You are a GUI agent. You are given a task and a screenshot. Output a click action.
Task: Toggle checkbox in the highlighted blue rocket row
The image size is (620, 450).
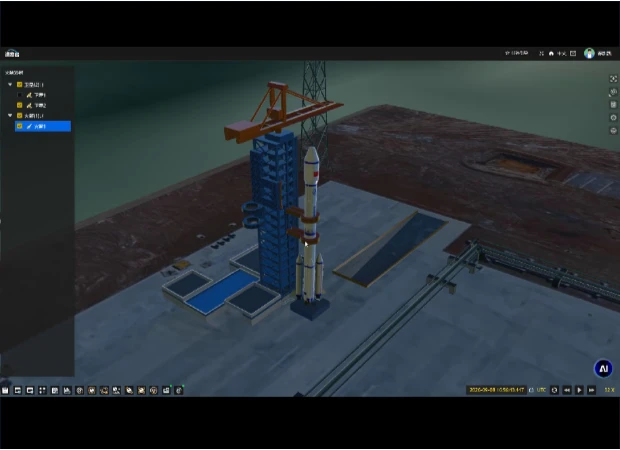(19, 126)
